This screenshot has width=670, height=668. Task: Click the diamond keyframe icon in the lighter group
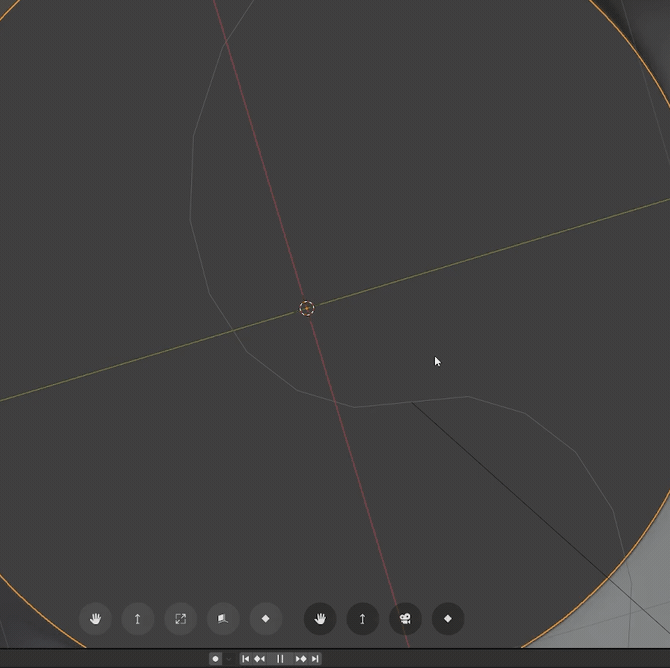click(x=265, y=619)
